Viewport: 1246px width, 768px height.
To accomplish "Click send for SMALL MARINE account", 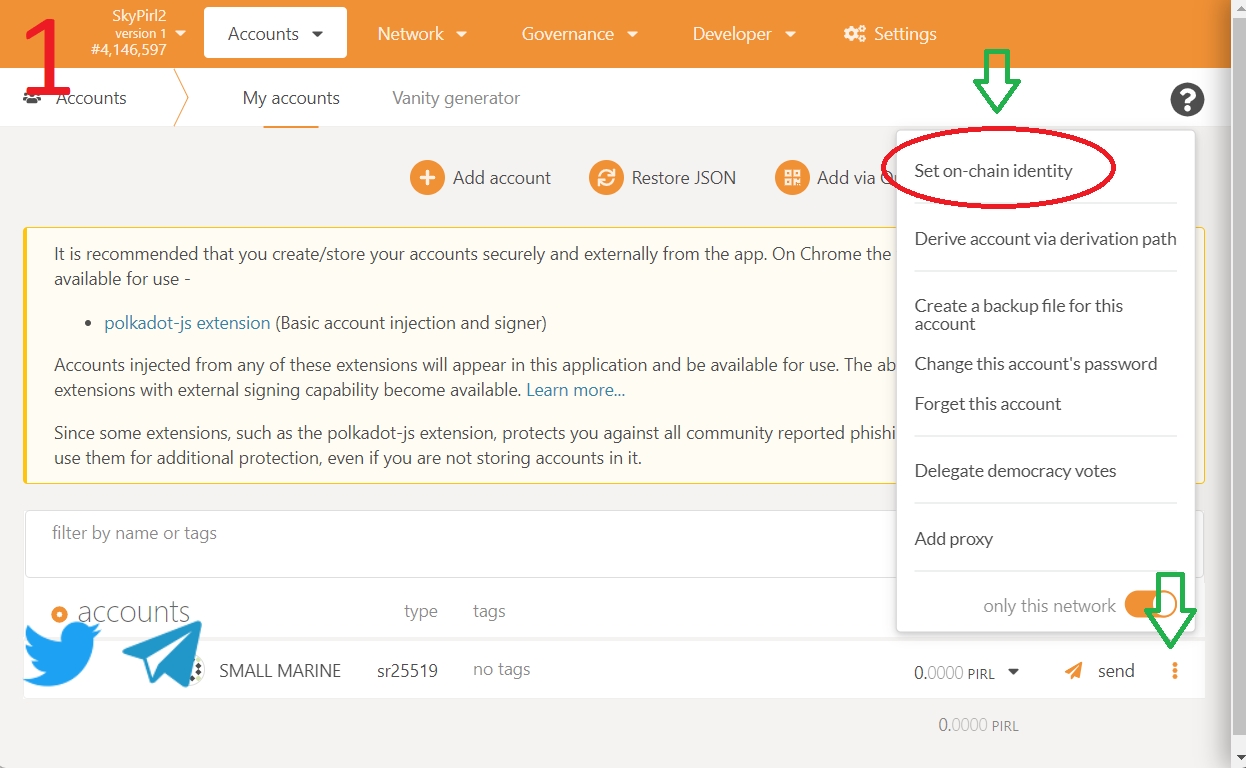I will click(x=1100, y=671).
